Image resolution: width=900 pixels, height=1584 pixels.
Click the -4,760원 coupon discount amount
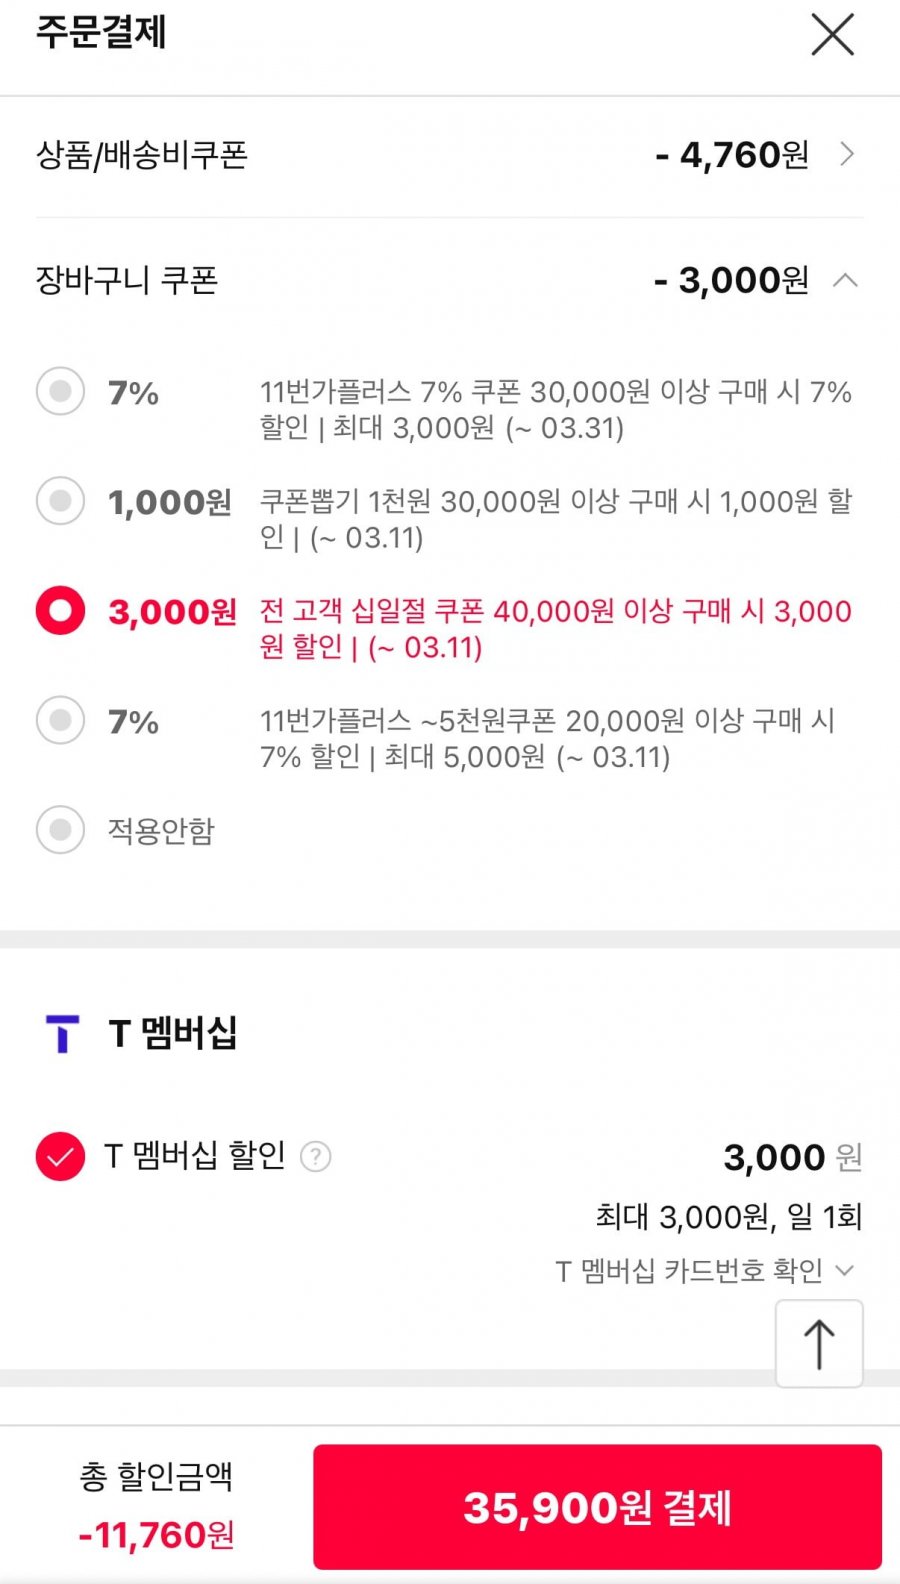coord(732,155)
